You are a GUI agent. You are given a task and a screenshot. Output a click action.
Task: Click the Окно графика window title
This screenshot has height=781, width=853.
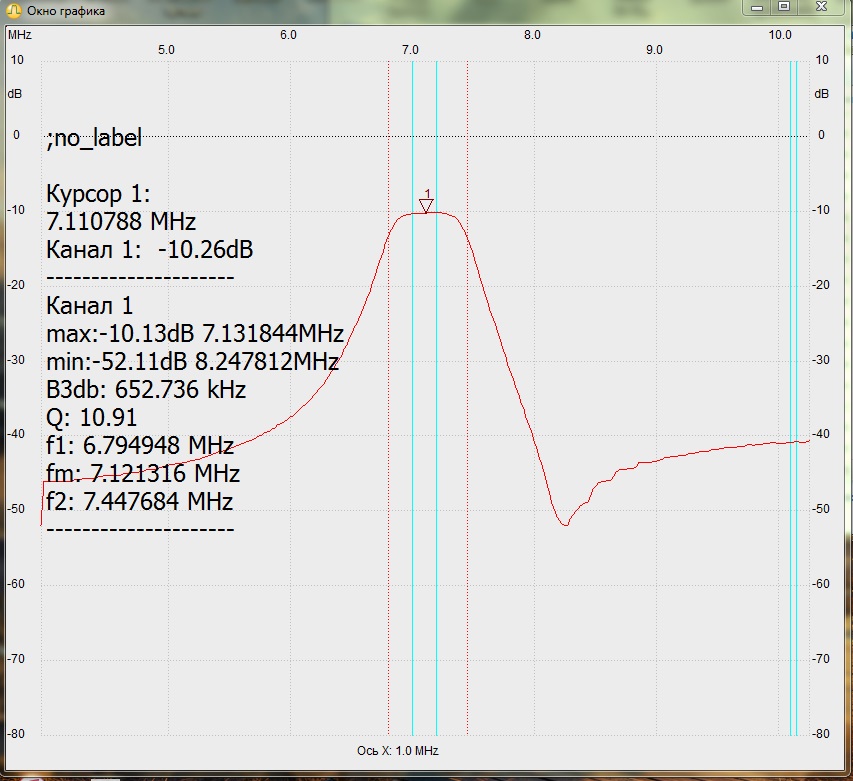[x=66, y=11]
